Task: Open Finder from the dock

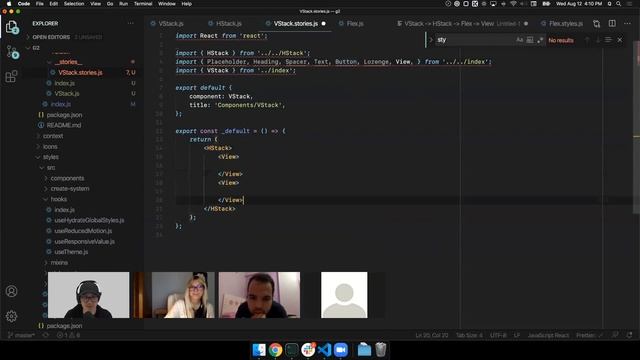Action: pyautogui.click(x=259, y=350)
